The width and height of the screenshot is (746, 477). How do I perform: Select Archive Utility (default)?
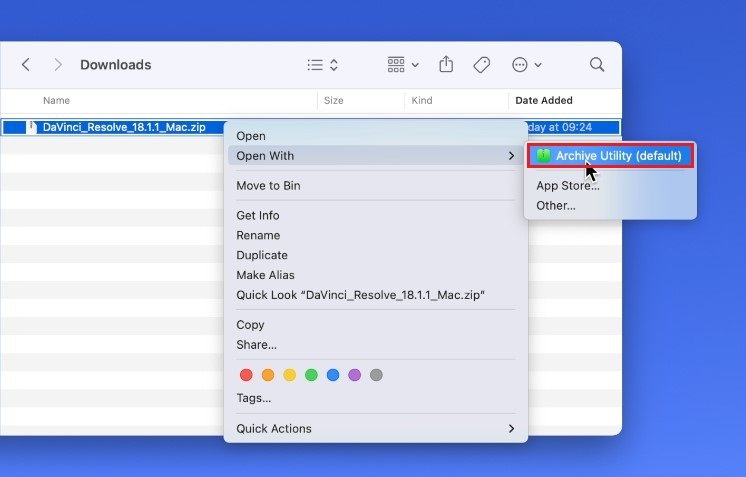pyautogui.click(x=610, y=156)
